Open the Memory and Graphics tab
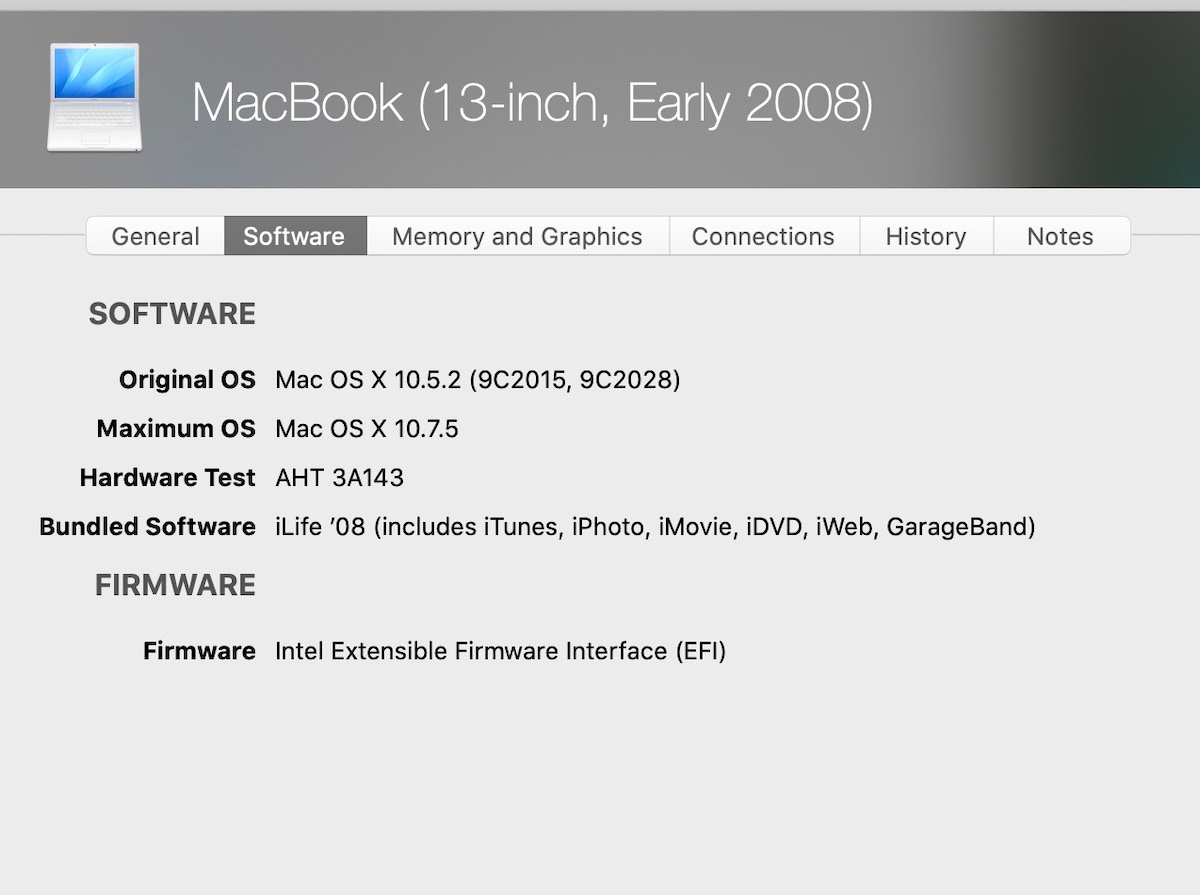Viewport: 1200px width, 895px height. [x=517, y=236]
